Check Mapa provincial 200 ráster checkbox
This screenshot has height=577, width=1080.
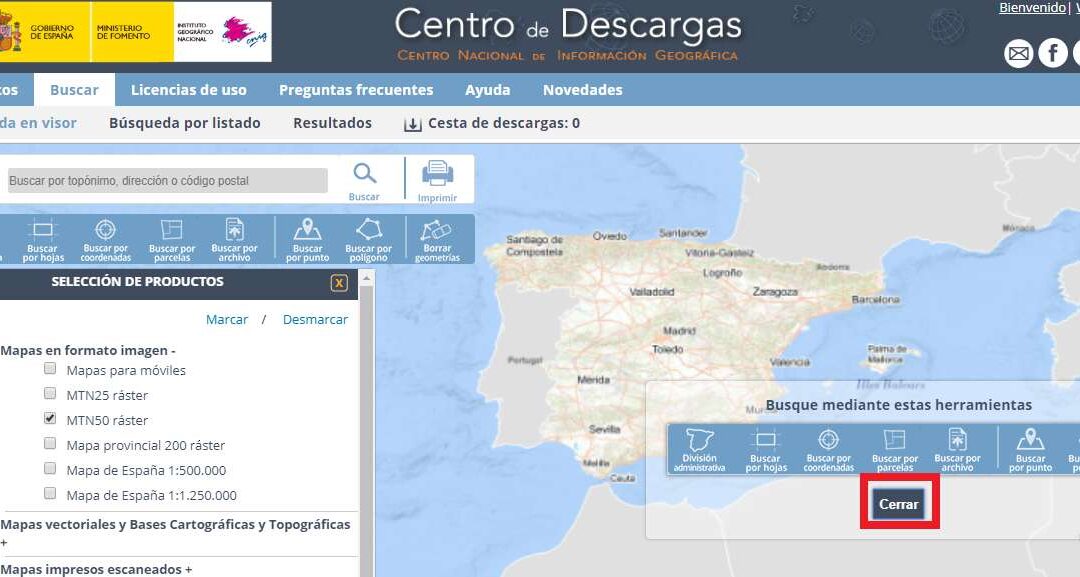click(x=50, y=443)
